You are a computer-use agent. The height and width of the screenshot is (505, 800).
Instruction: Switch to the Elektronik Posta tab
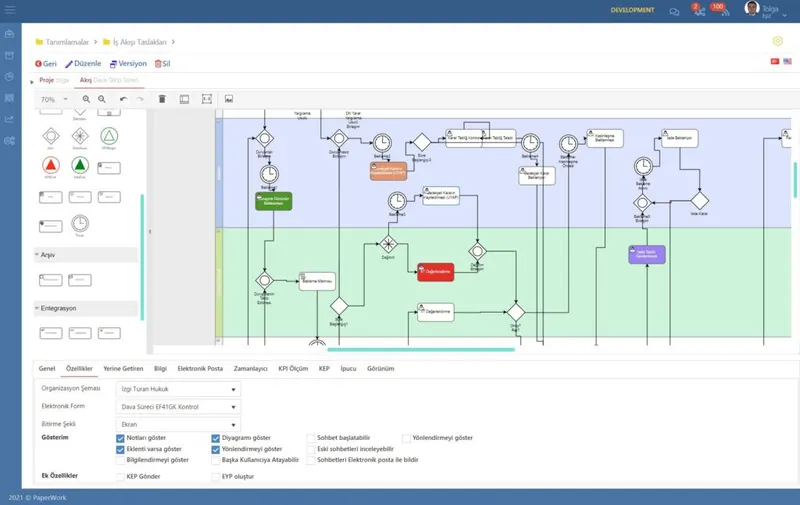(200, 368)
